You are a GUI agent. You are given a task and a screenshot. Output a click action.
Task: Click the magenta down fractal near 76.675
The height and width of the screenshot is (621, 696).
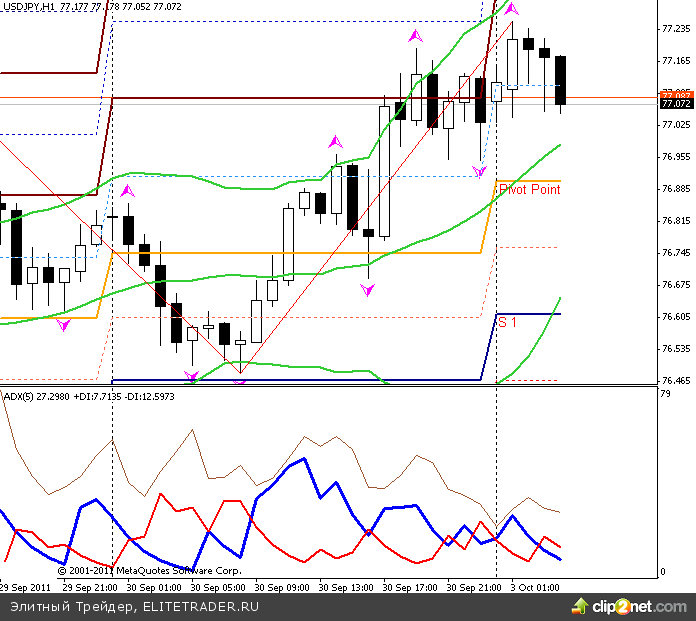click(x=367, y=289)
